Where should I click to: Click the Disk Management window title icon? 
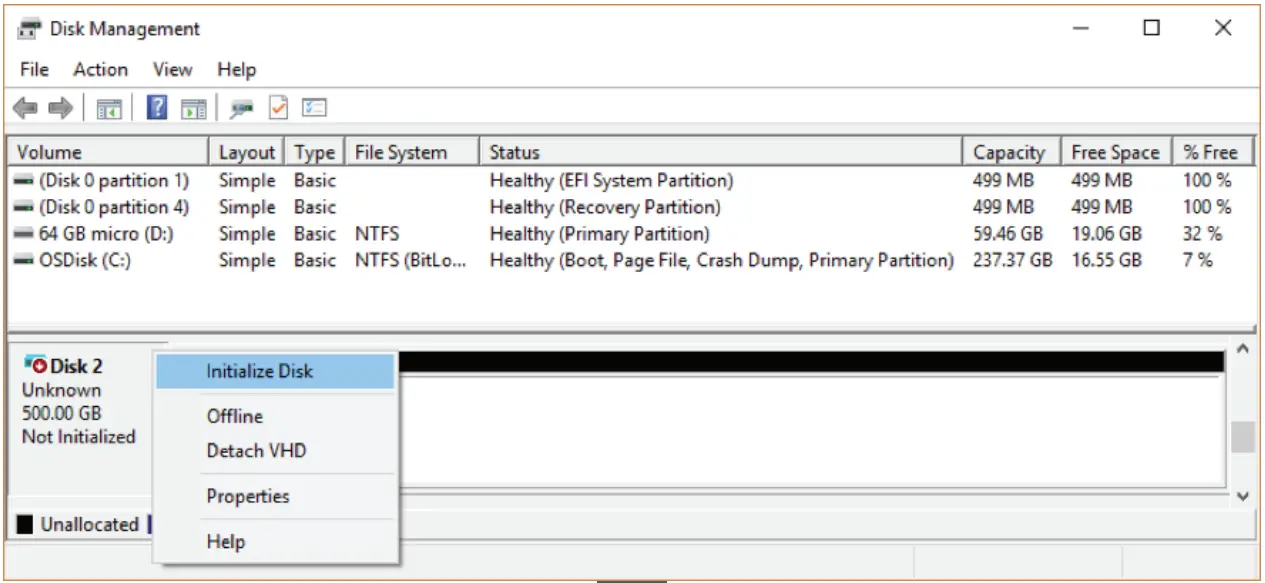click(x=26, y=27)
